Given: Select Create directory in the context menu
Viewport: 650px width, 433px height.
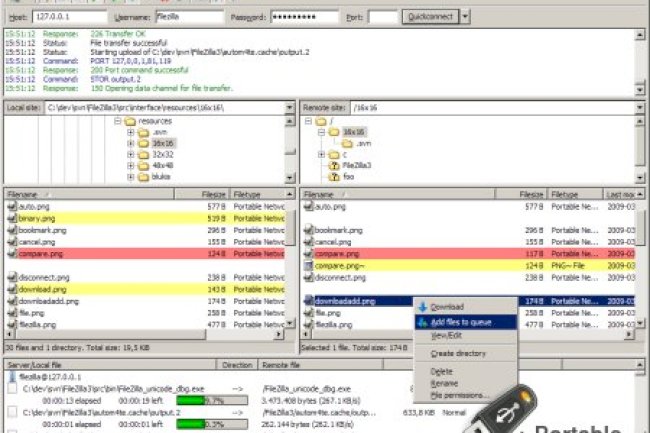Looking at the screenshot, I should point(456,353).
